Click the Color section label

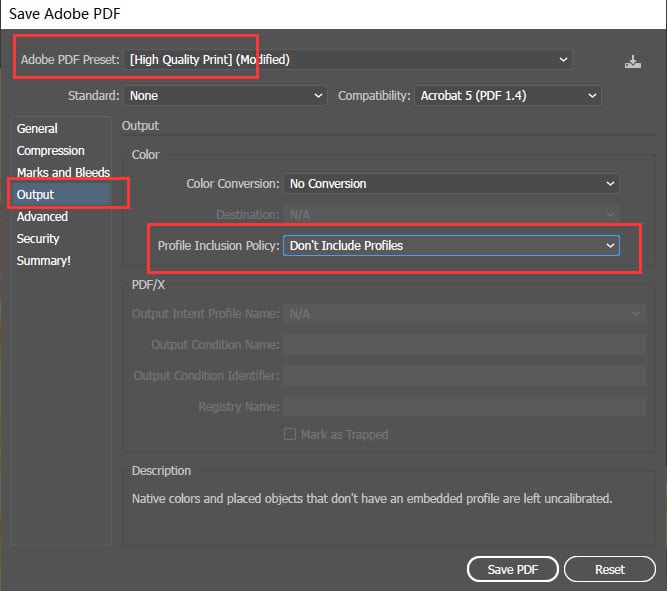click(x=145, y=154)
